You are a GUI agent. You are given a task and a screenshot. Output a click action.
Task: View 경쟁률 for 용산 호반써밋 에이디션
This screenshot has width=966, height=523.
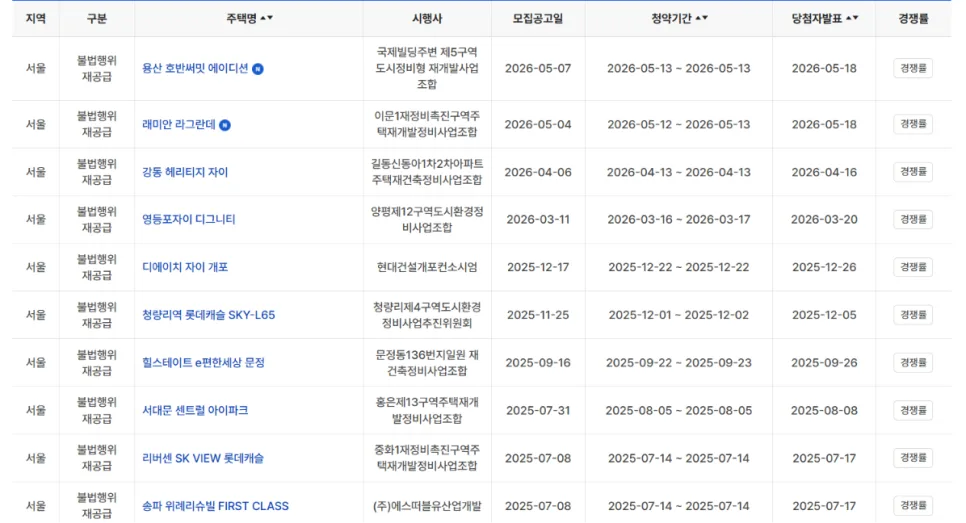(x=913, y=68)
